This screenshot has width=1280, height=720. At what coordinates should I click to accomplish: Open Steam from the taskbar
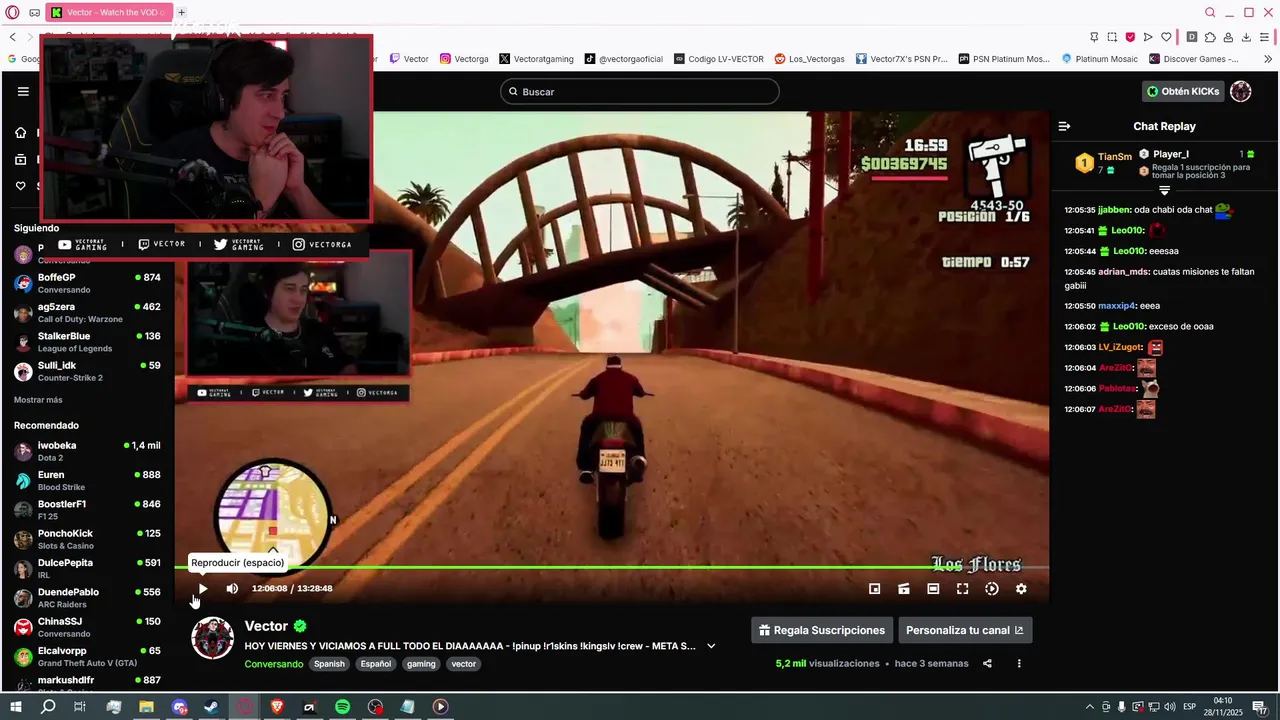pos(211,707)
